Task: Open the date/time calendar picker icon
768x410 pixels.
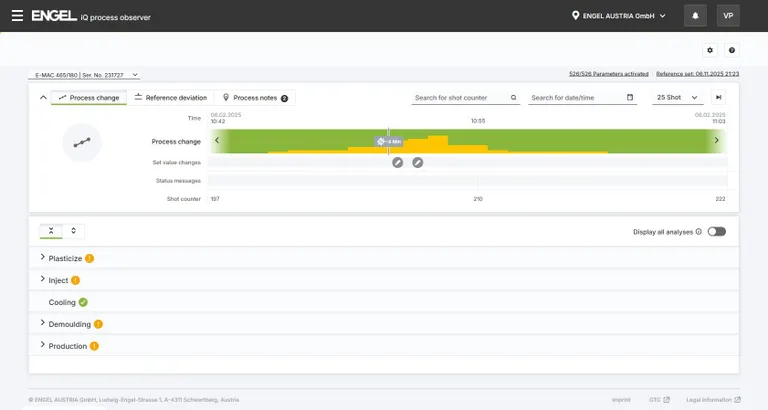Action: click(x=630, y=97)
